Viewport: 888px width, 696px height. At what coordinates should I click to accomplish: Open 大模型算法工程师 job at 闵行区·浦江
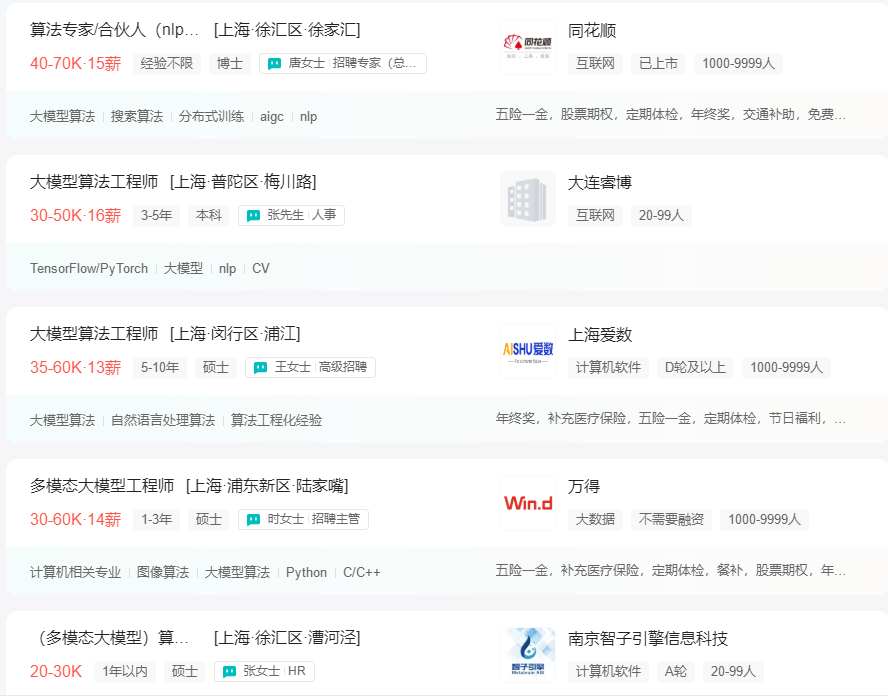[x=94, y=334]
